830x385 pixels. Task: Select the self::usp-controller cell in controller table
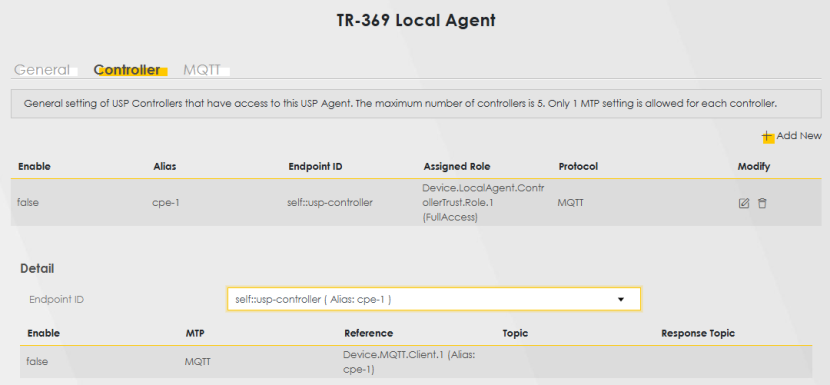pyautogui.click(x=330, y=202)
